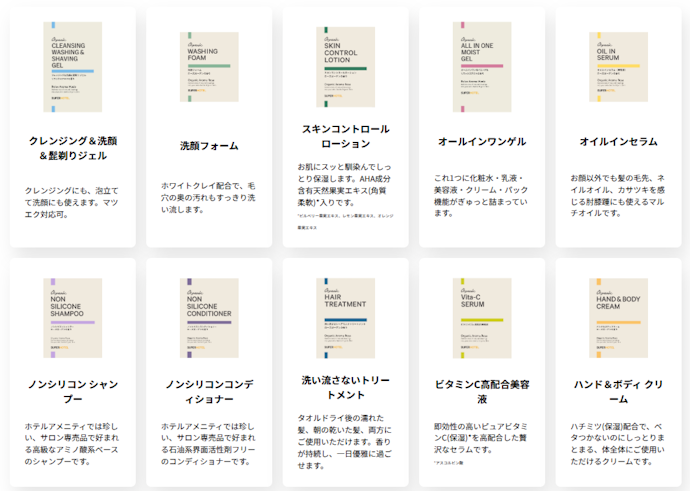Click the Oil In Serum product image

point(618,67)
